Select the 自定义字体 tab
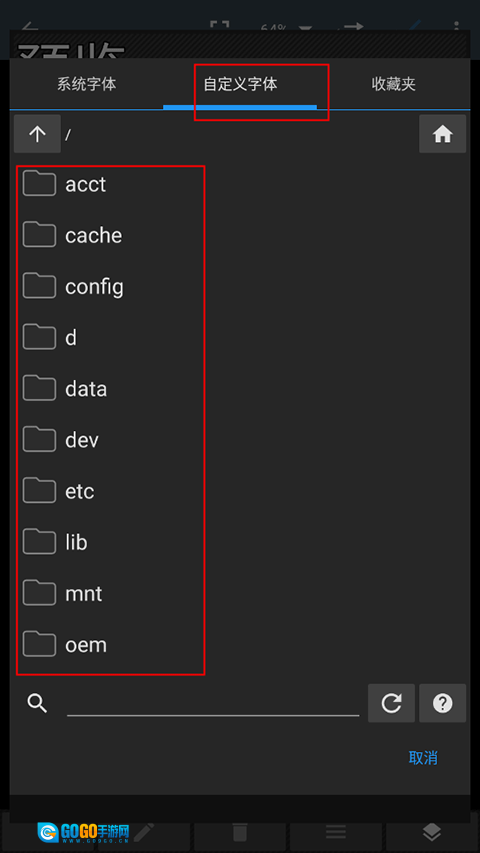 coord(240,84)
